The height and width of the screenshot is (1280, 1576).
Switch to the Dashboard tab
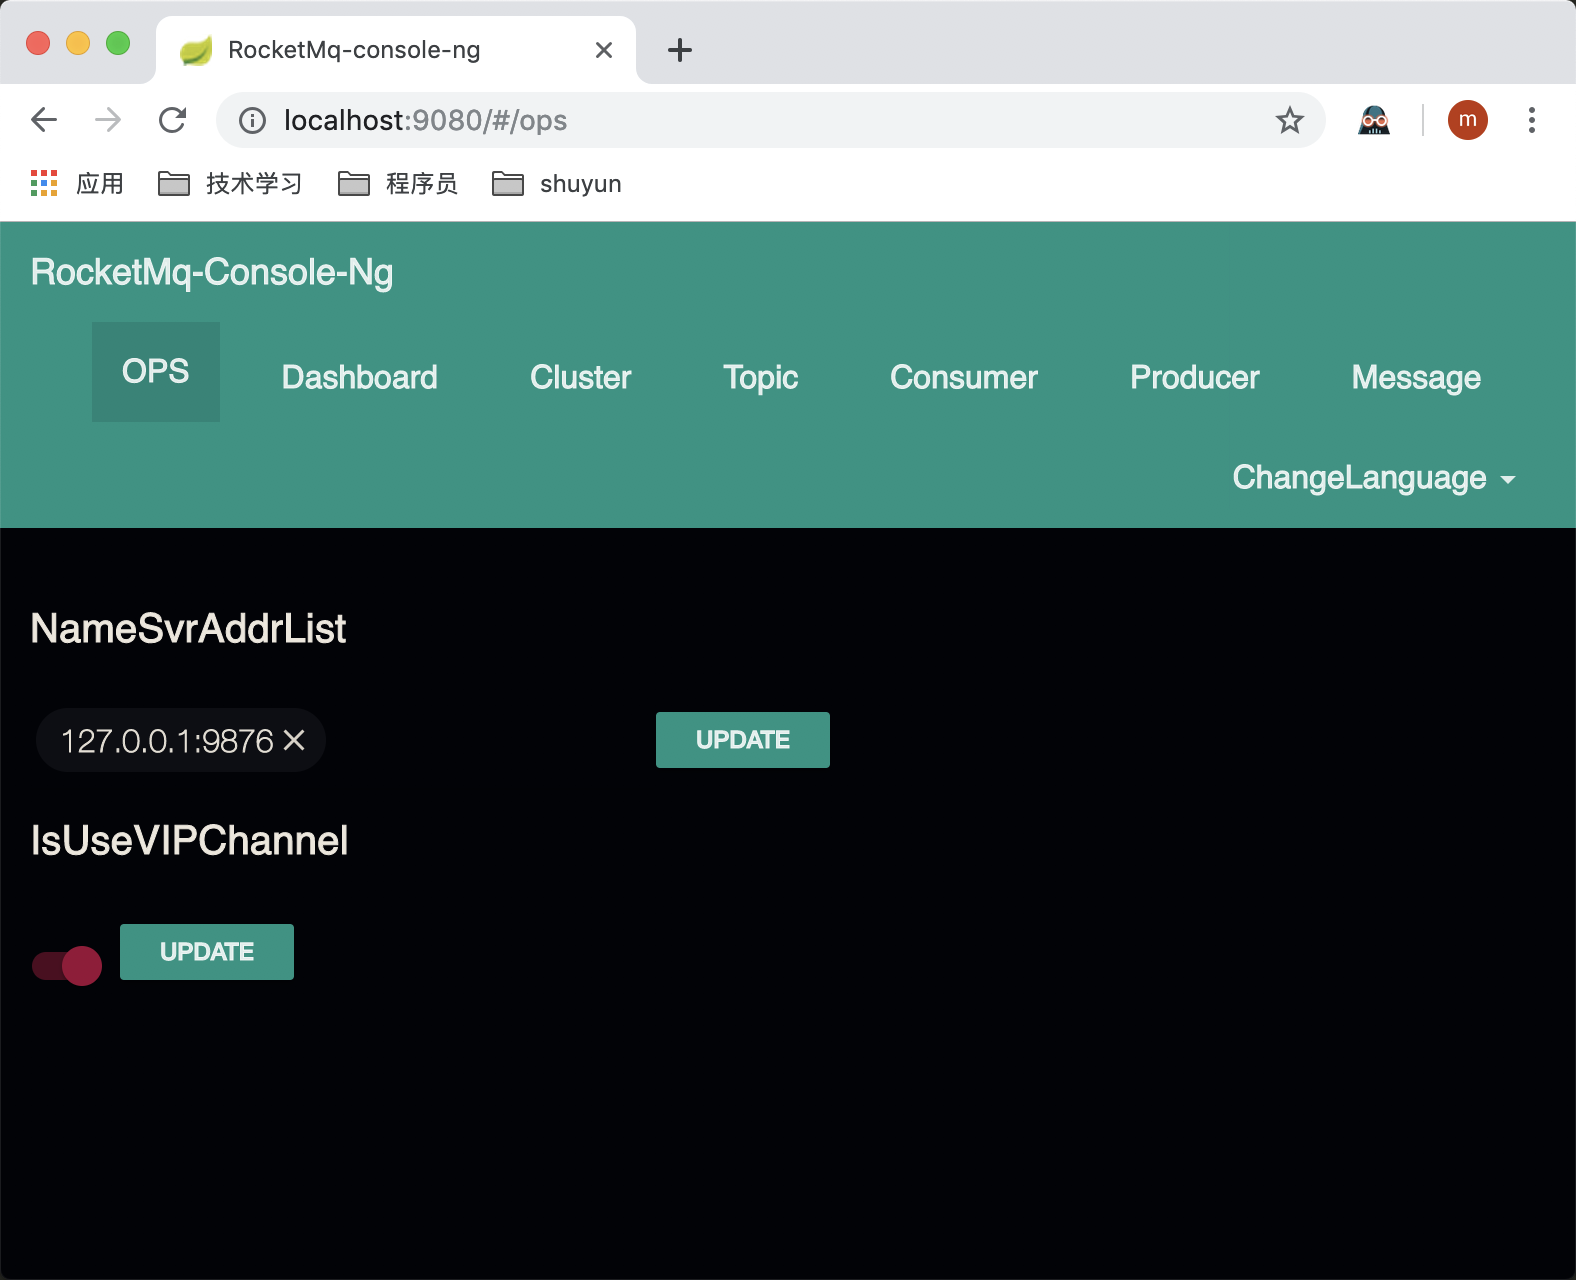click(x=360, y=378)
